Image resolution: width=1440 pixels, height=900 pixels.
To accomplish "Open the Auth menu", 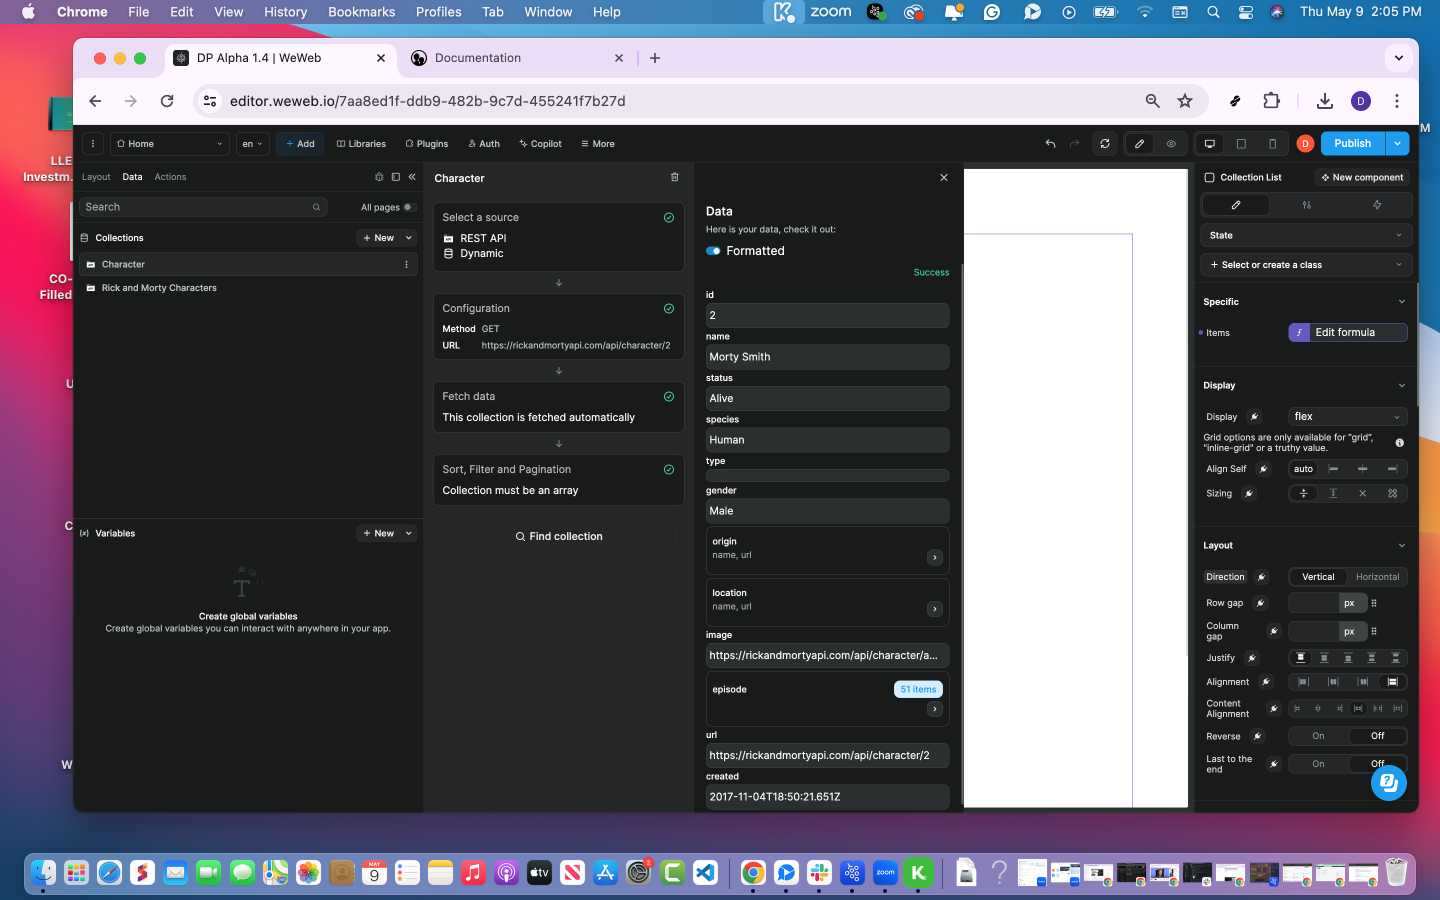I will pos(484,144).
